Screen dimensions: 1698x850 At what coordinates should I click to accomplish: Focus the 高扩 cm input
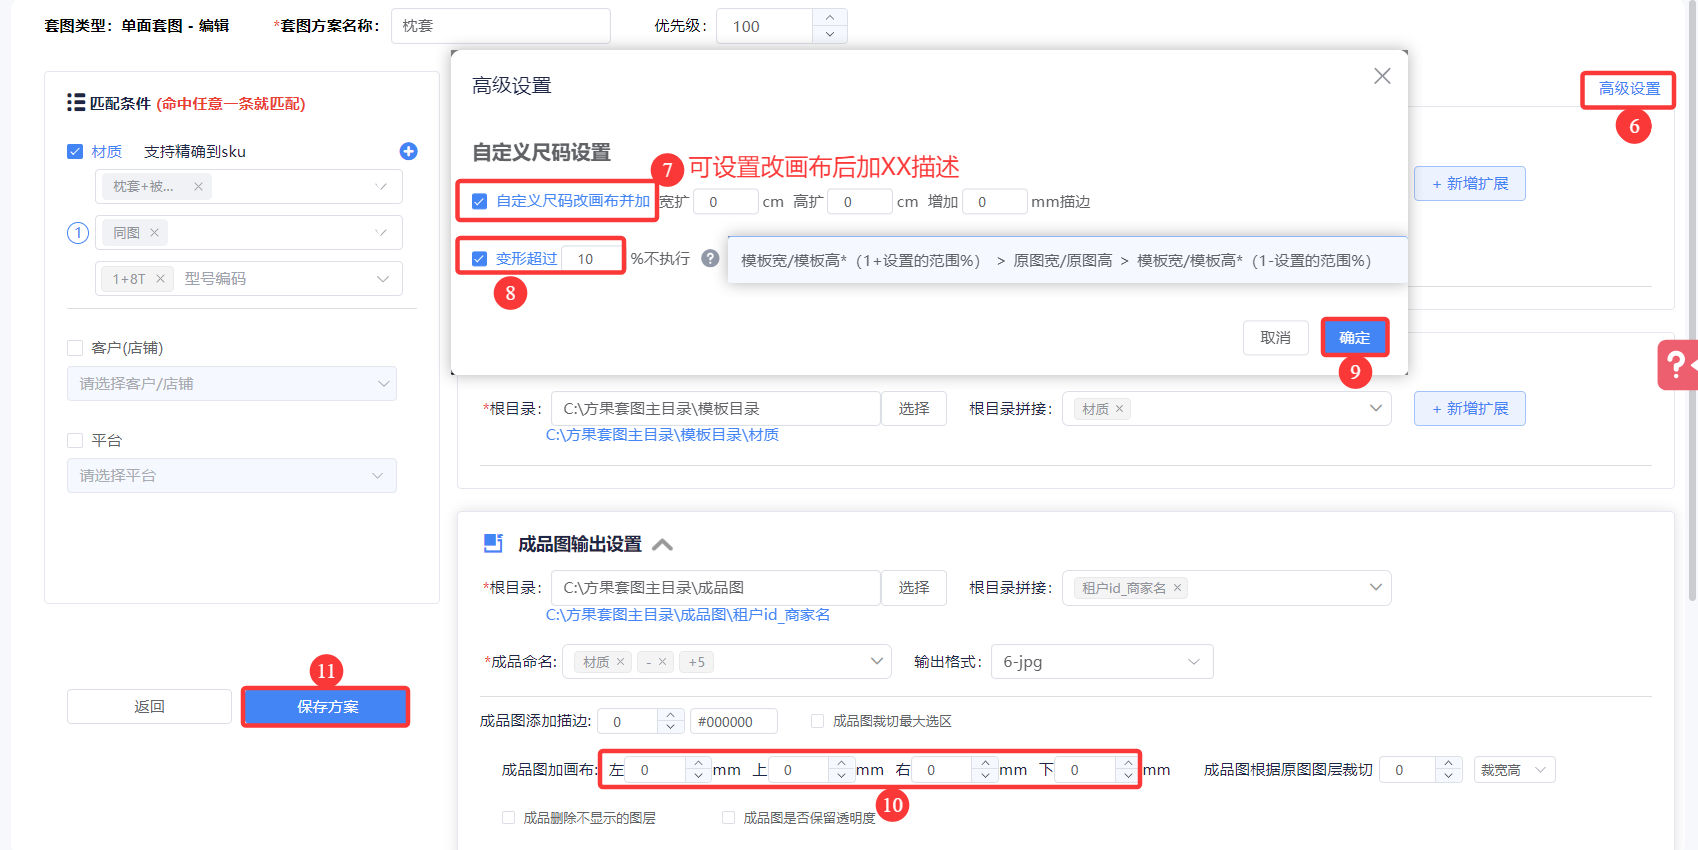pos(860,202)
